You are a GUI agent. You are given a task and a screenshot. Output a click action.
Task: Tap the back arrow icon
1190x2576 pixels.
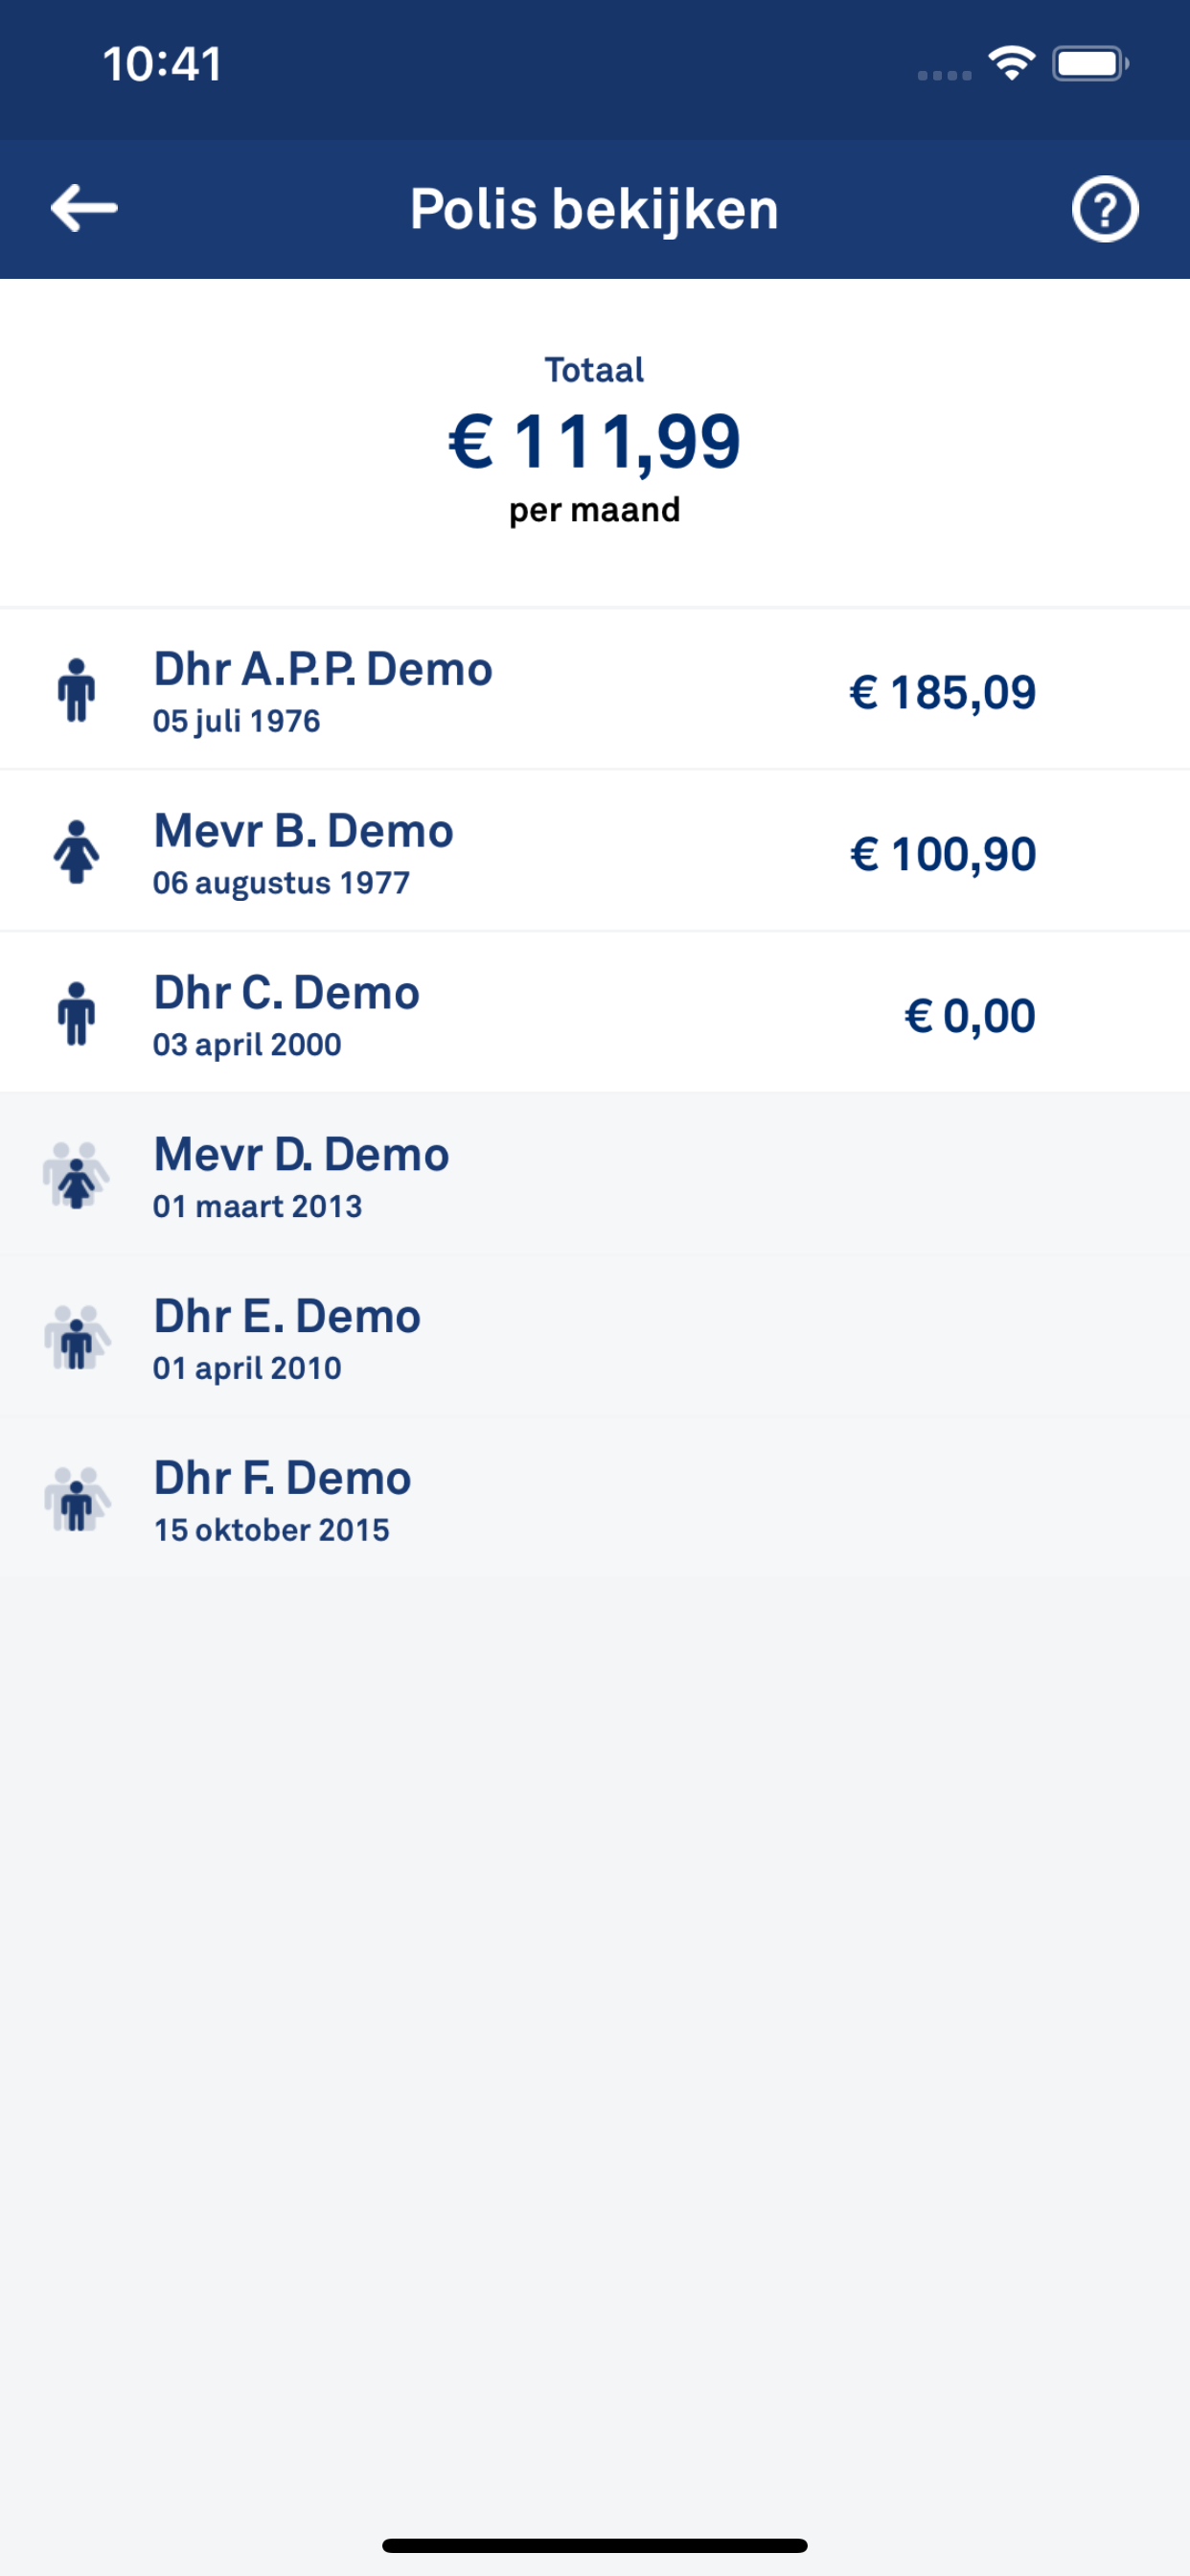point(84,208)
